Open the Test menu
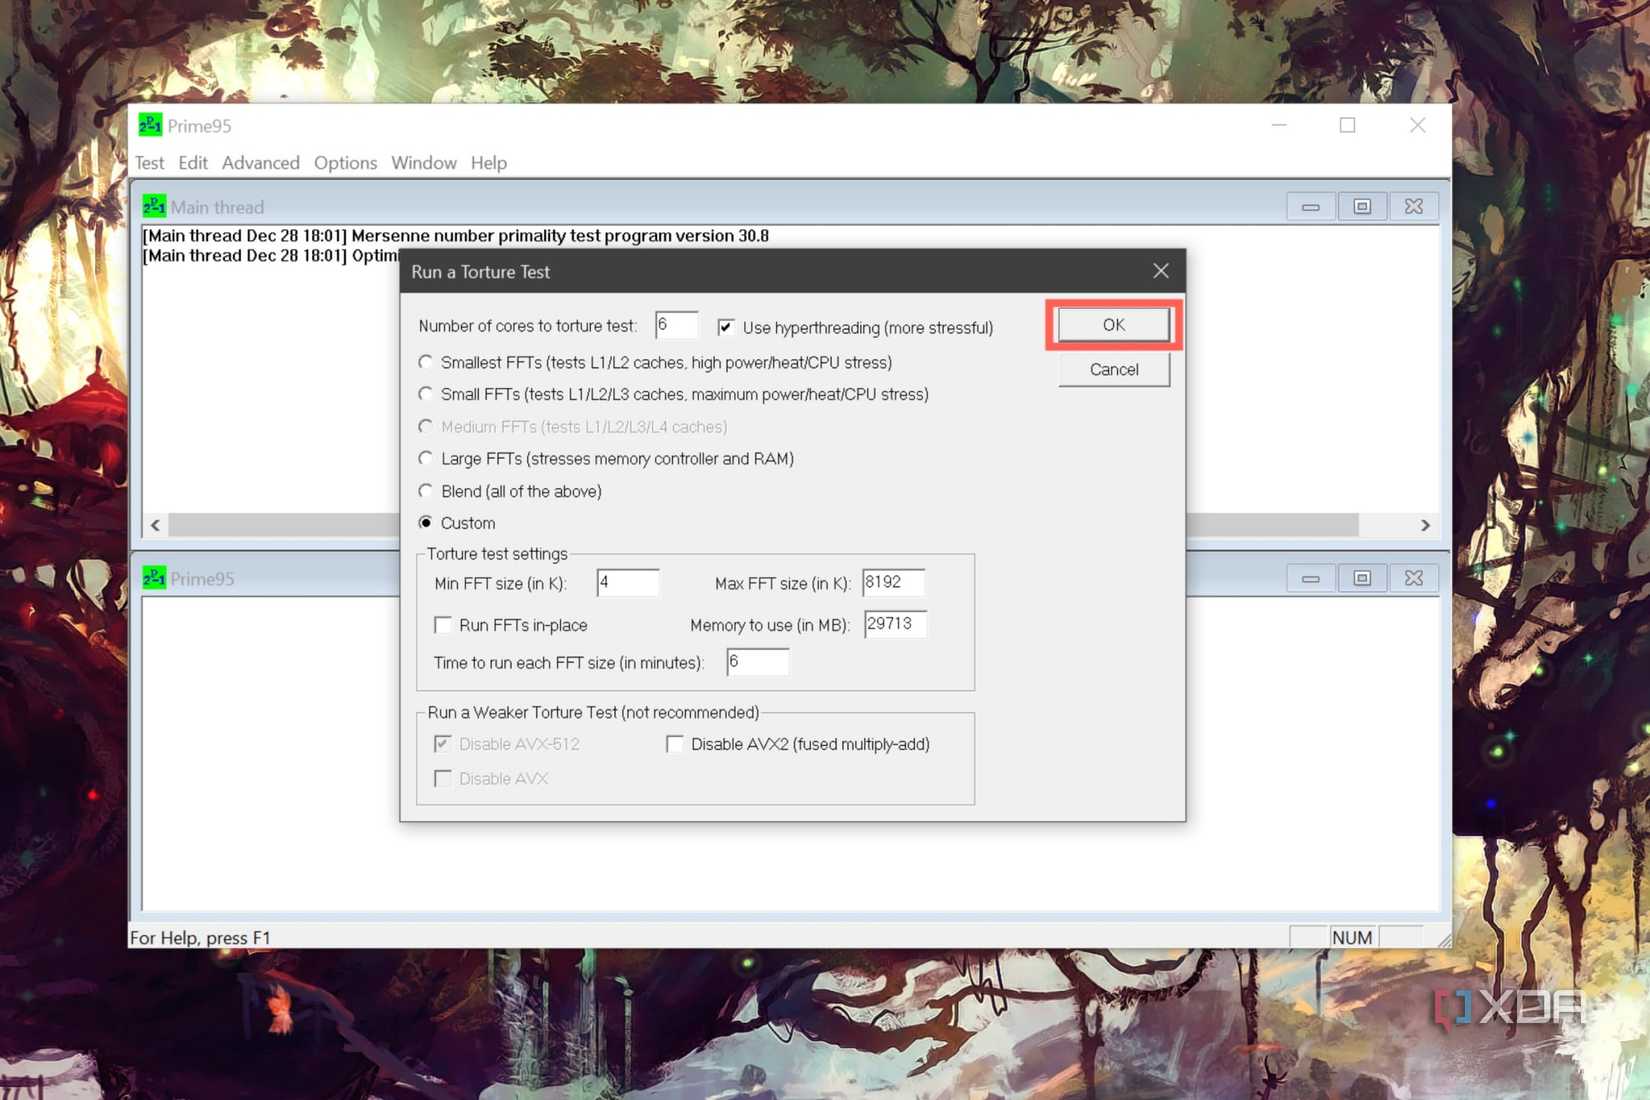 pyautogui.click(x=149, y=163)
